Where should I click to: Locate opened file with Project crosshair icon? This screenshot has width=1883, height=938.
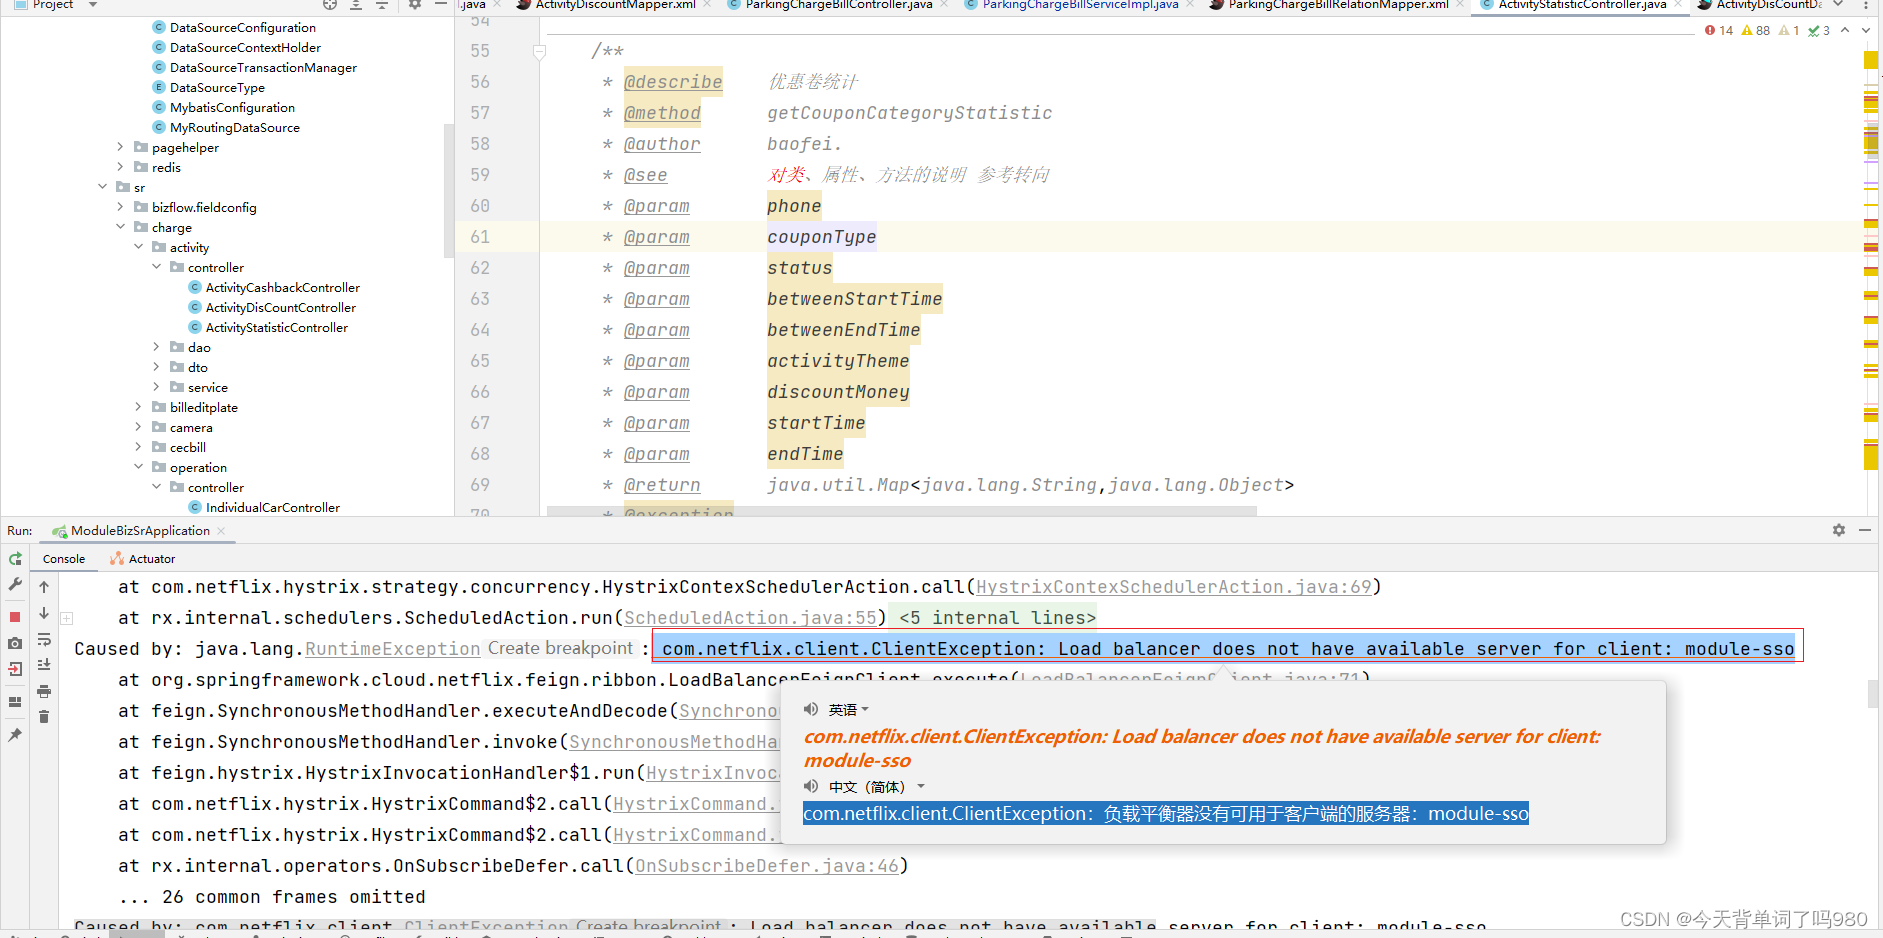pos(330,7)
